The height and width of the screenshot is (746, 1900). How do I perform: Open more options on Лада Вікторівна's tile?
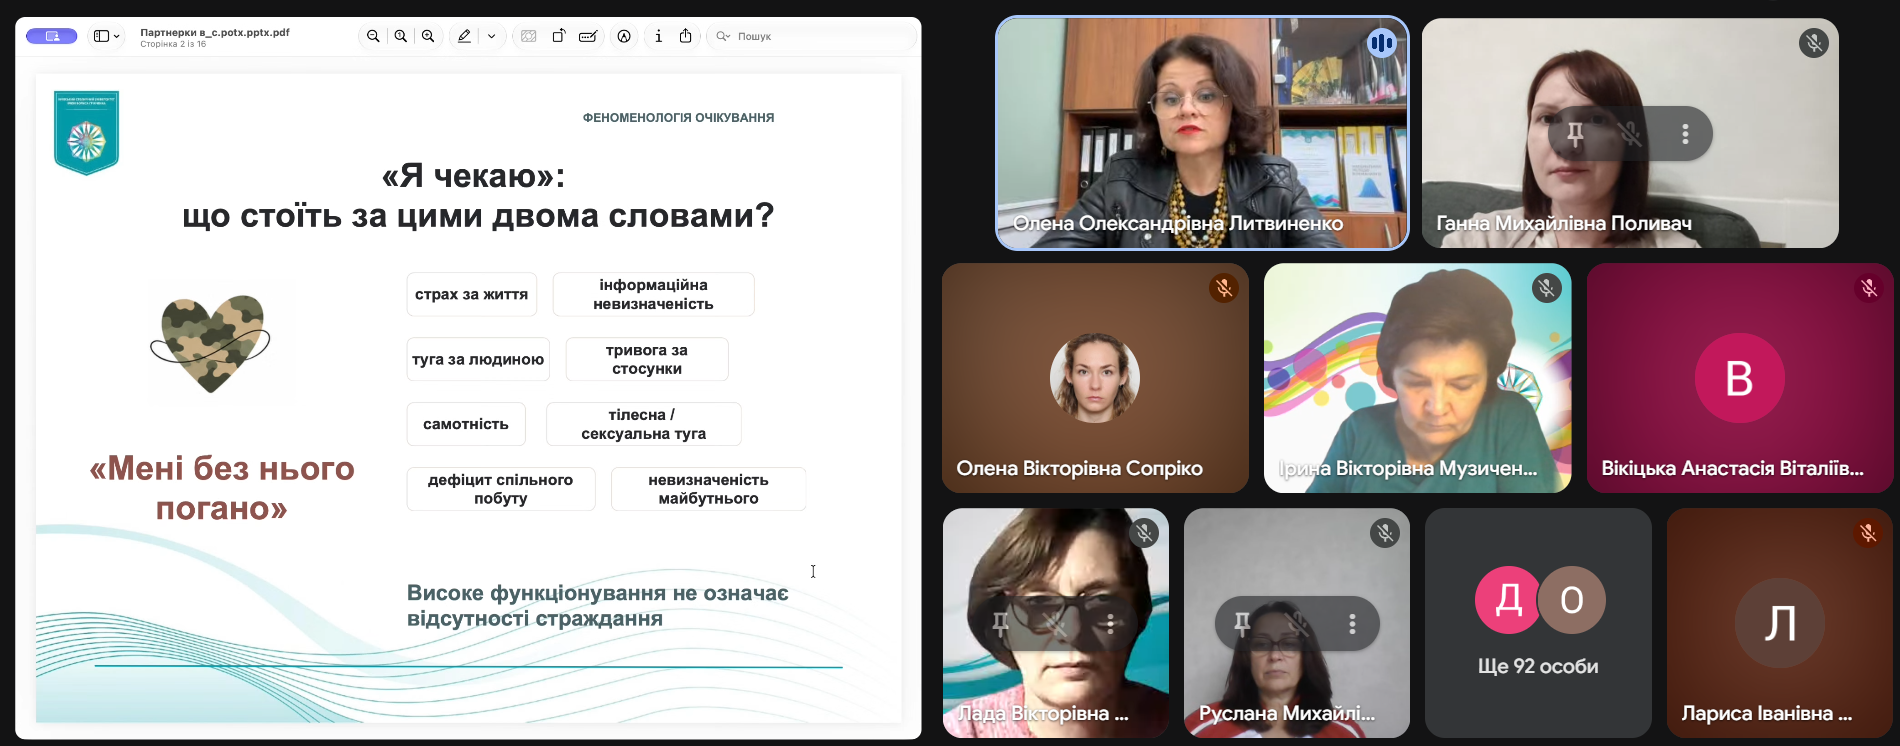point(1110,624)
